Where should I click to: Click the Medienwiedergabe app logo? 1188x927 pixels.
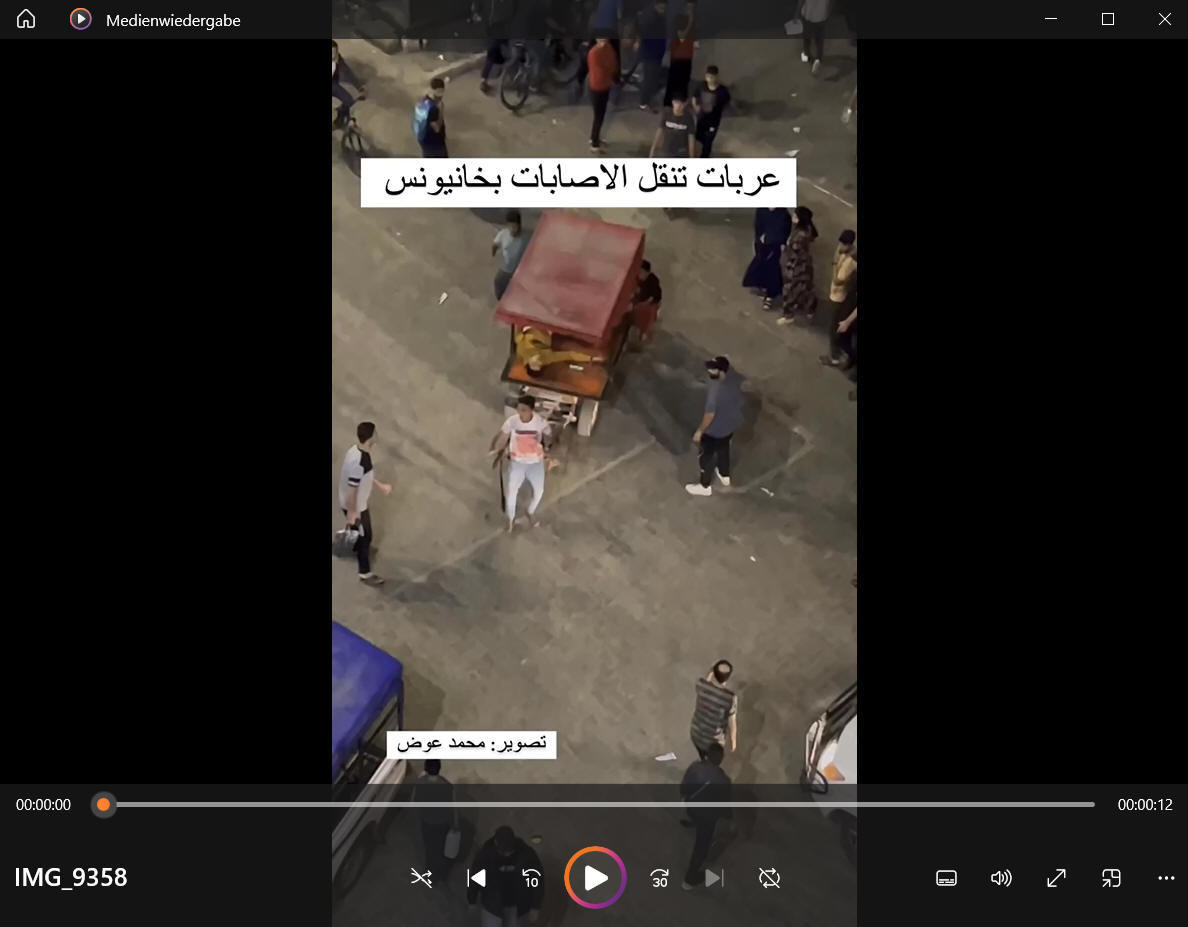[x=80, y=19]
